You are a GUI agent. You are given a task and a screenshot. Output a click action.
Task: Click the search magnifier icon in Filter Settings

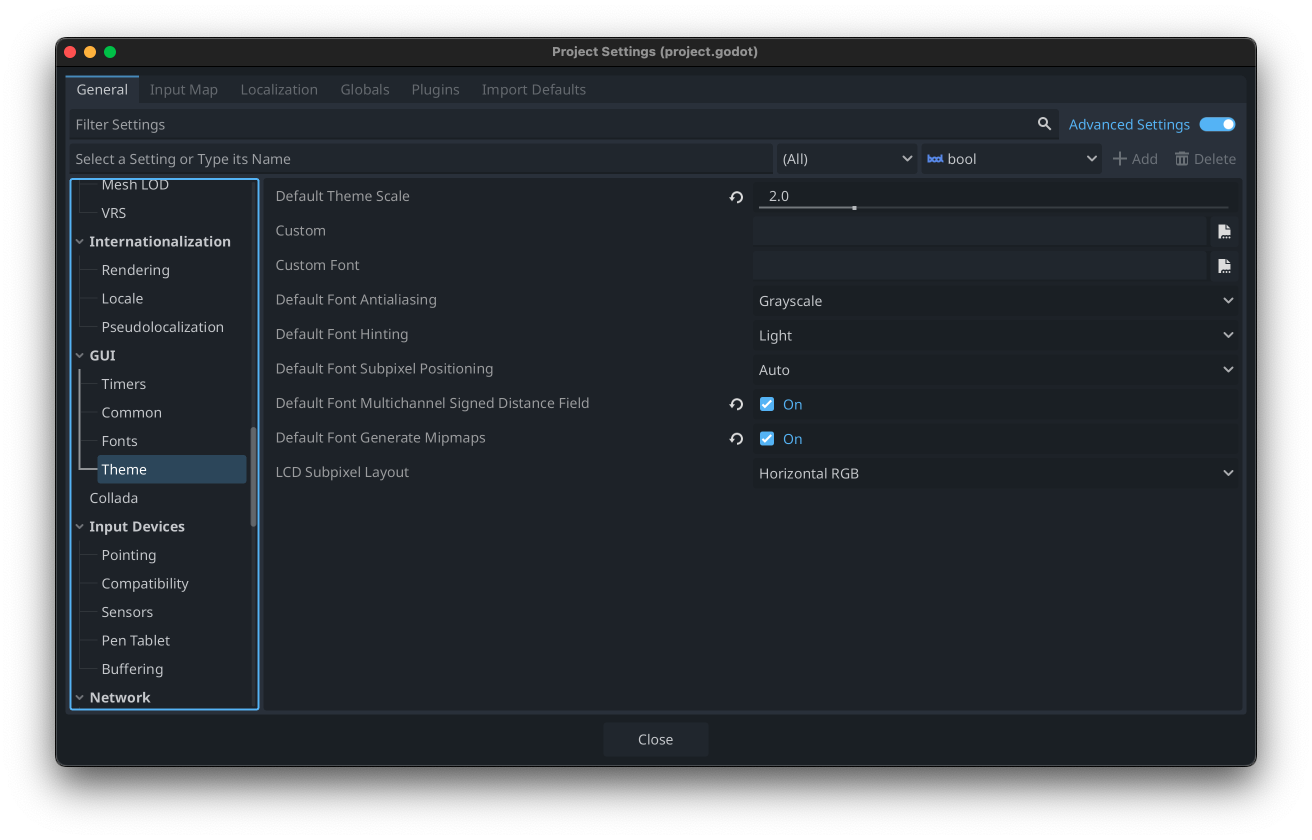point(1044,124)
